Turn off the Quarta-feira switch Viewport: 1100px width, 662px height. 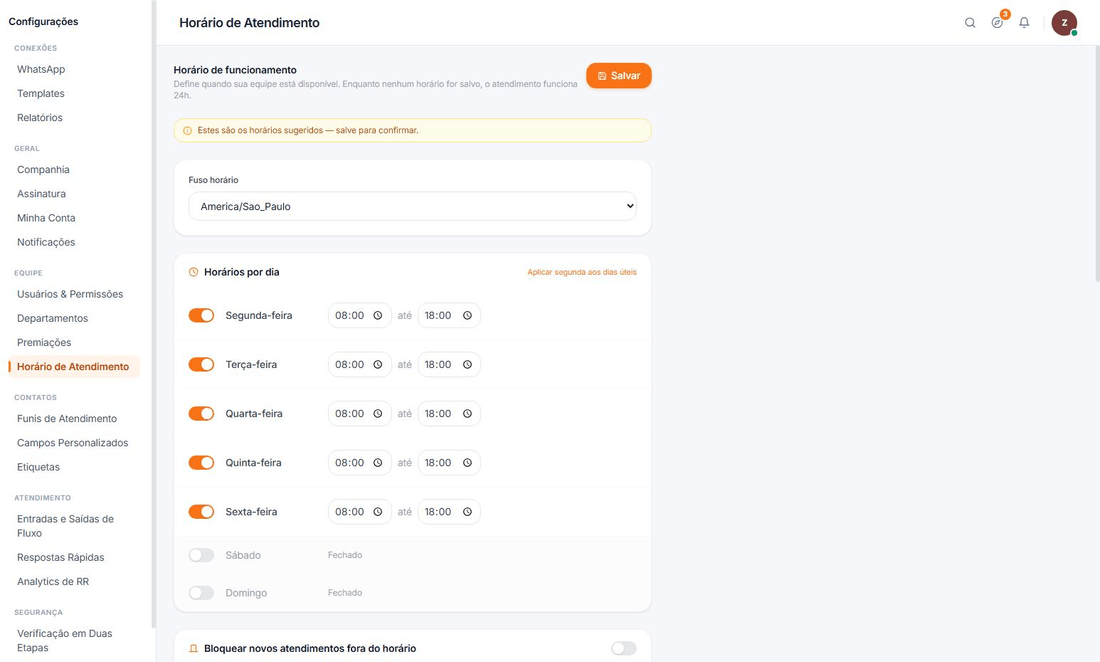pos(201,414)
